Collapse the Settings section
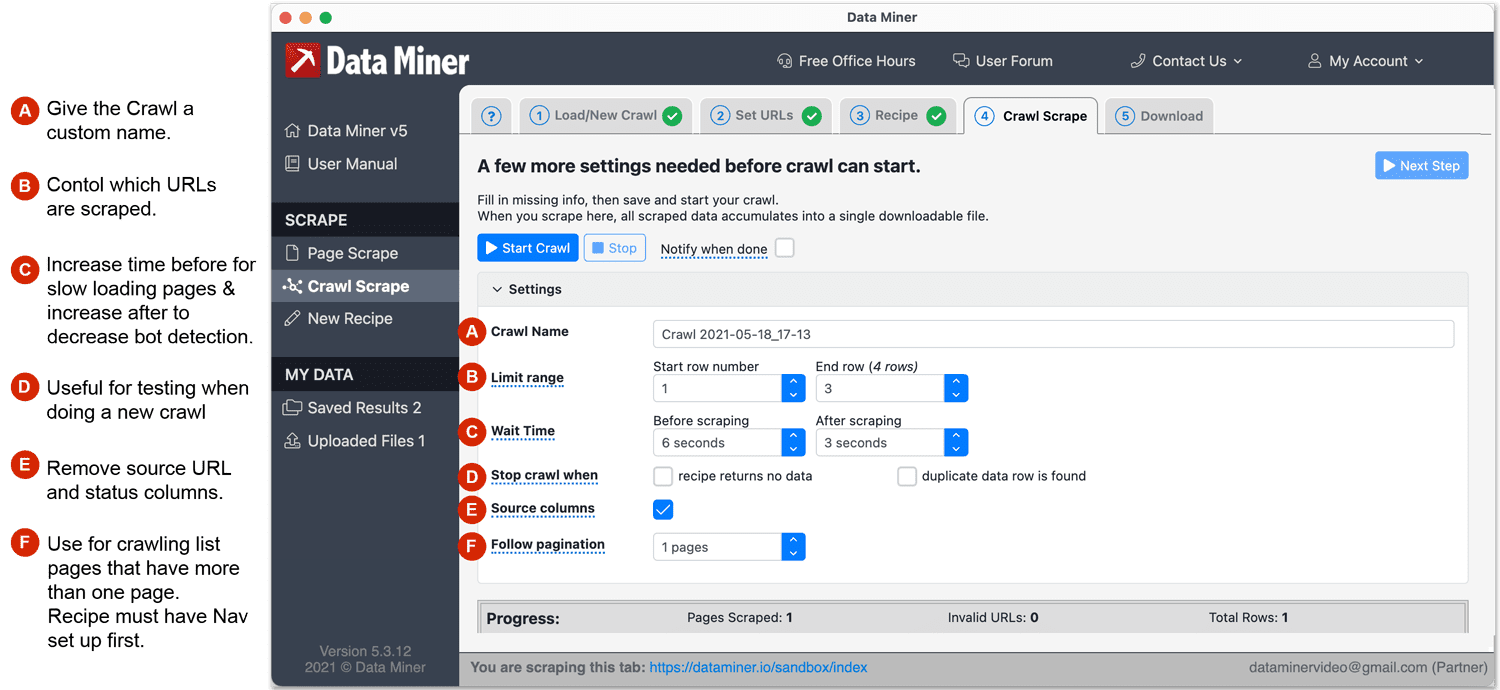 (497, 289)
